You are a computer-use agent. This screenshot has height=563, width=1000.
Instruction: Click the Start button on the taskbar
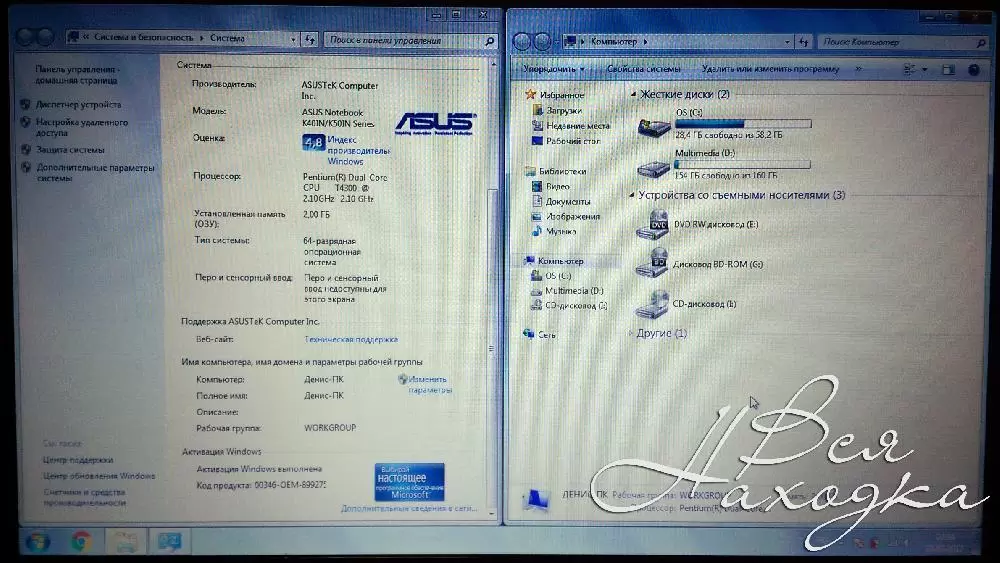tap(37, 542)
